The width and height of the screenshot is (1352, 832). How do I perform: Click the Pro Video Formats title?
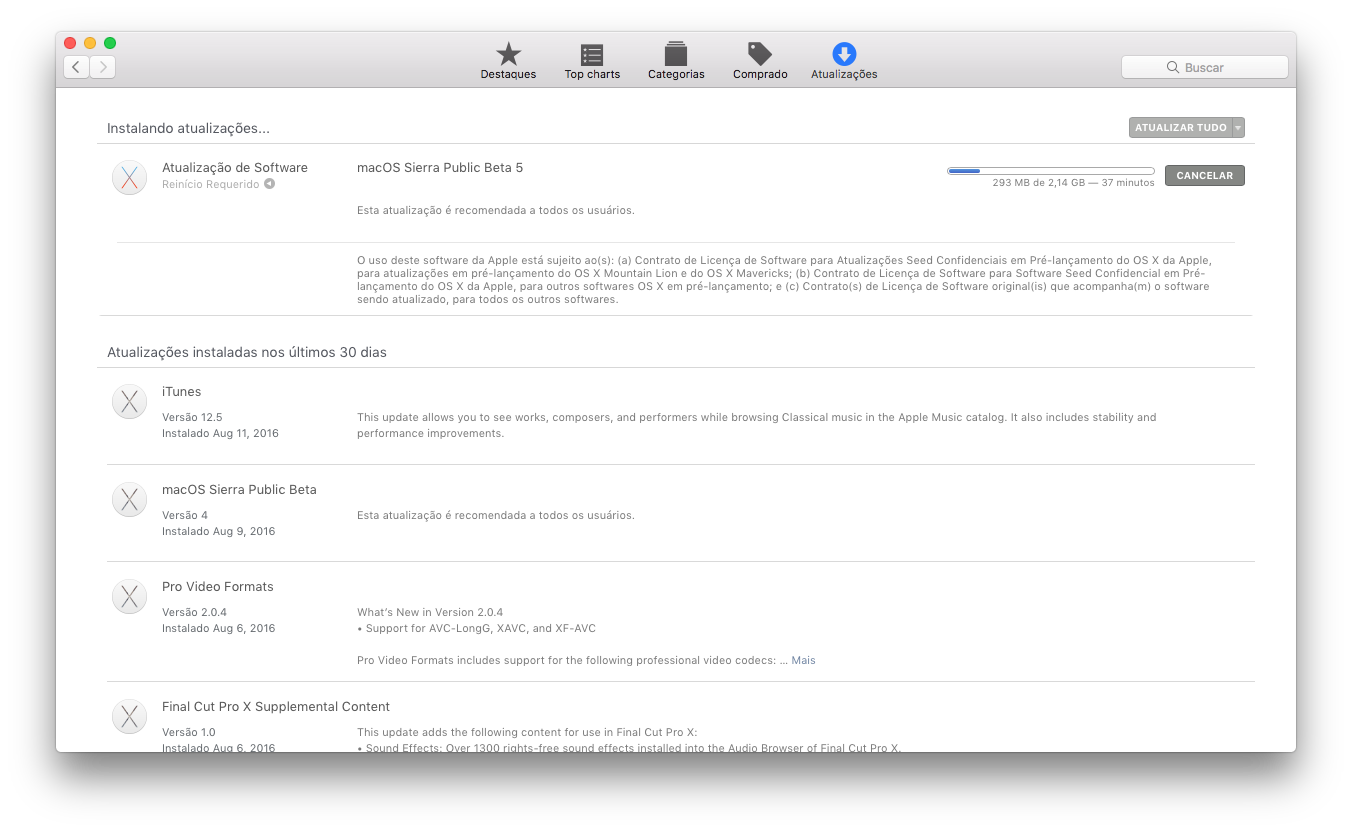[x=218, y=586]
